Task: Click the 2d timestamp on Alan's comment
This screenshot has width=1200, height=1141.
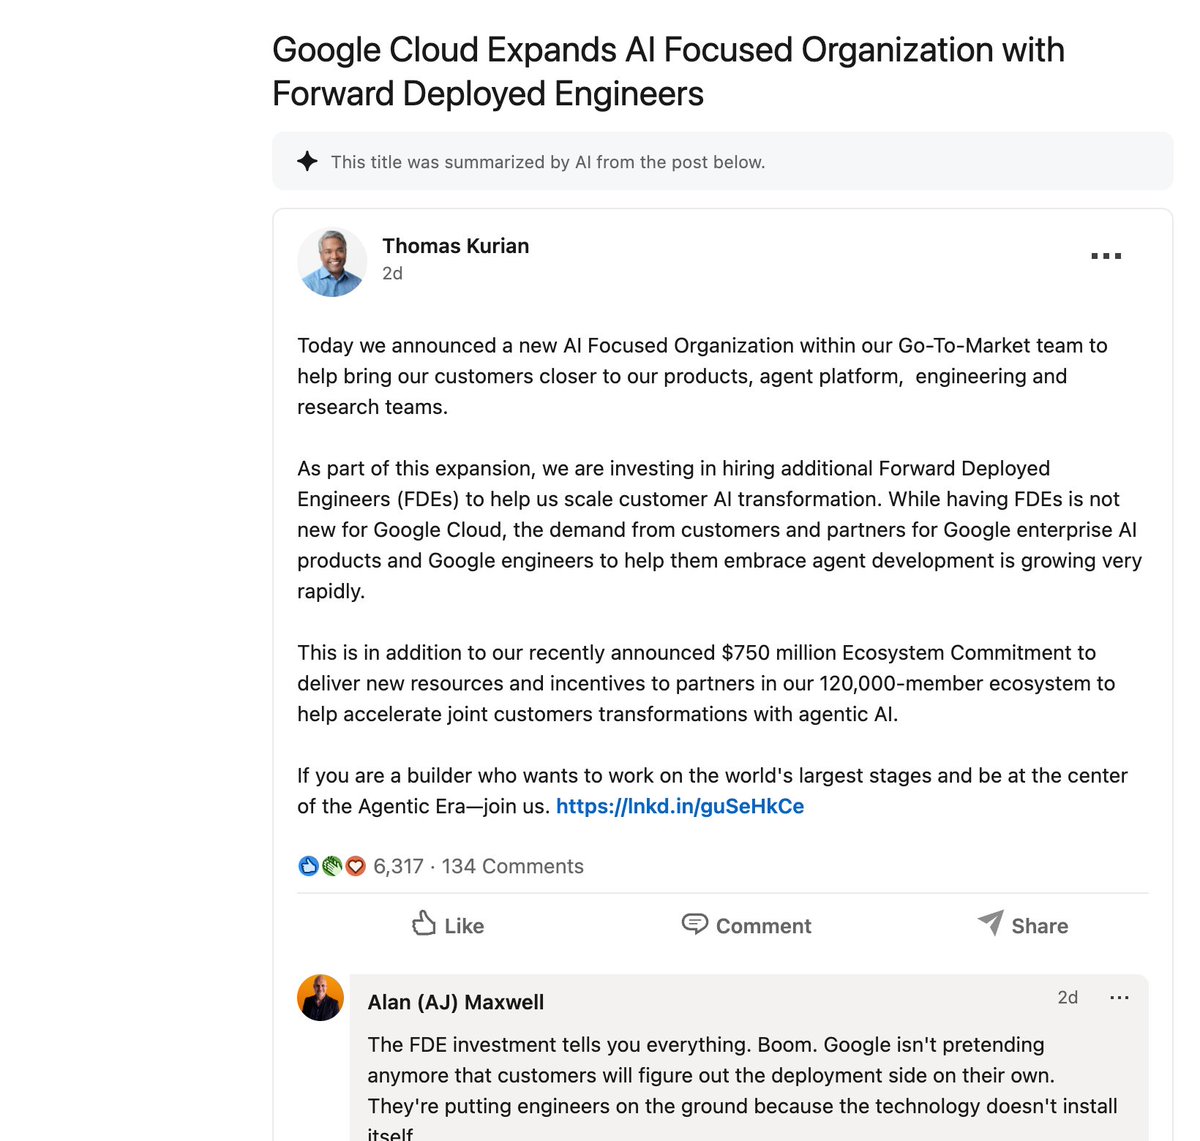Action: (x=1068, y=998)
